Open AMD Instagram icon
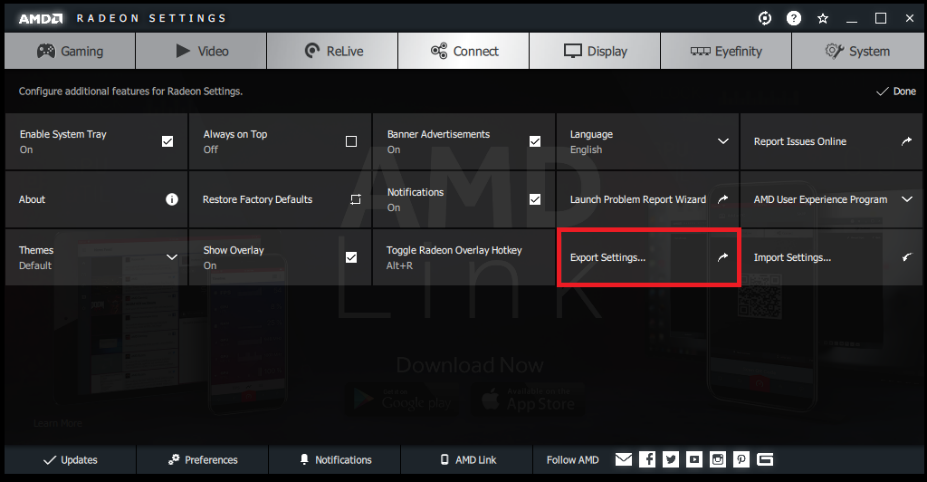Viewport: 927px width, 482px height. pyautogui.click(x=718, y=460)
